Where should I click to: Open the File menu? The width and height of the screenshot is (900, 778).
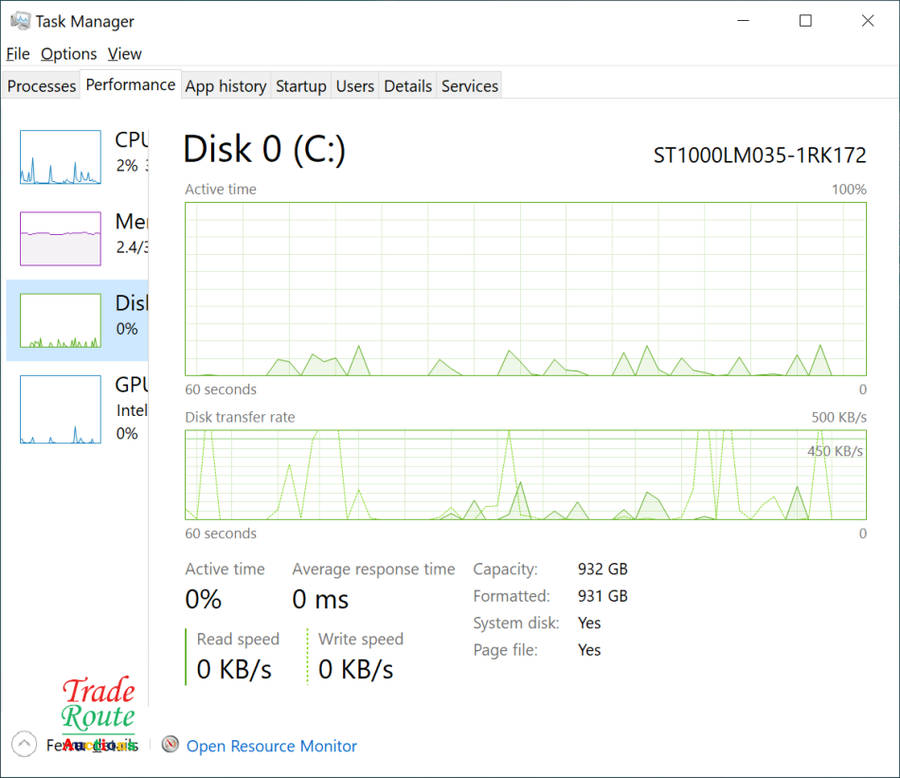click(x=17, y=54)
